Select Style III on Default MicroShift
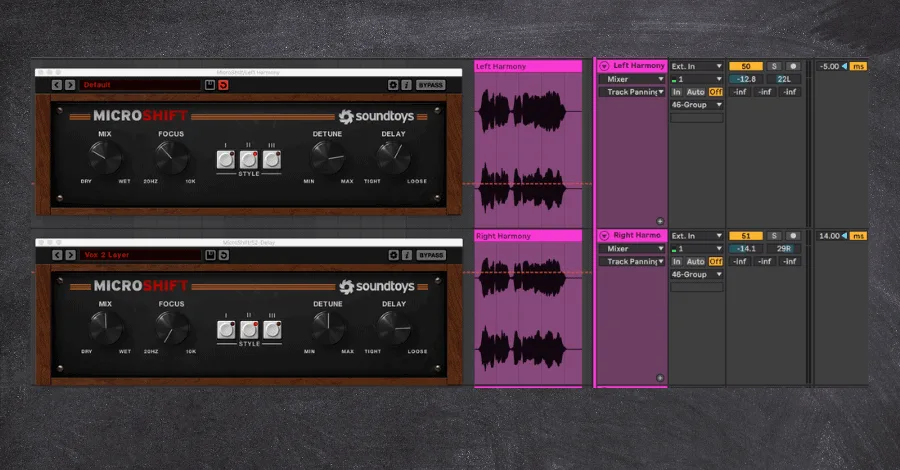 tap(271, 160)
